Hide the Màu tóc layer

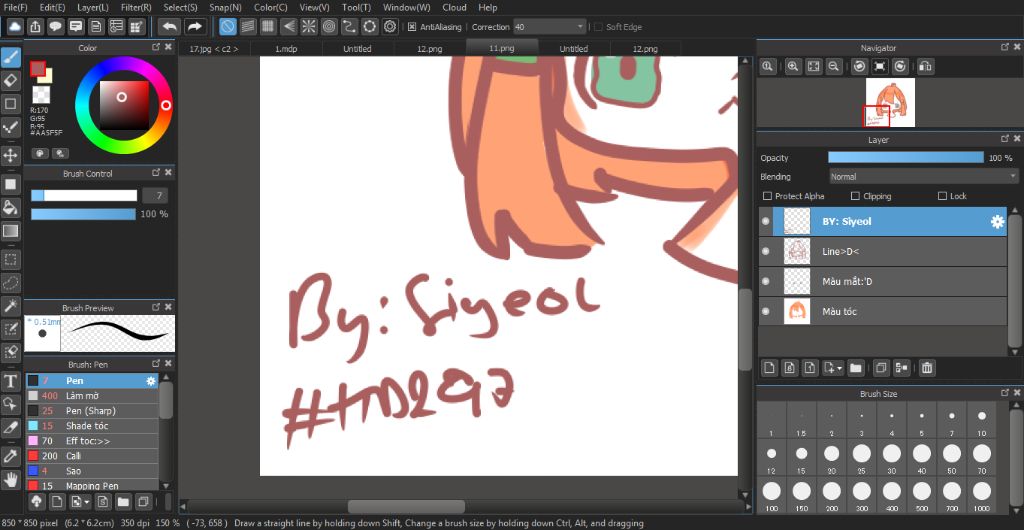tap(765, 311)
